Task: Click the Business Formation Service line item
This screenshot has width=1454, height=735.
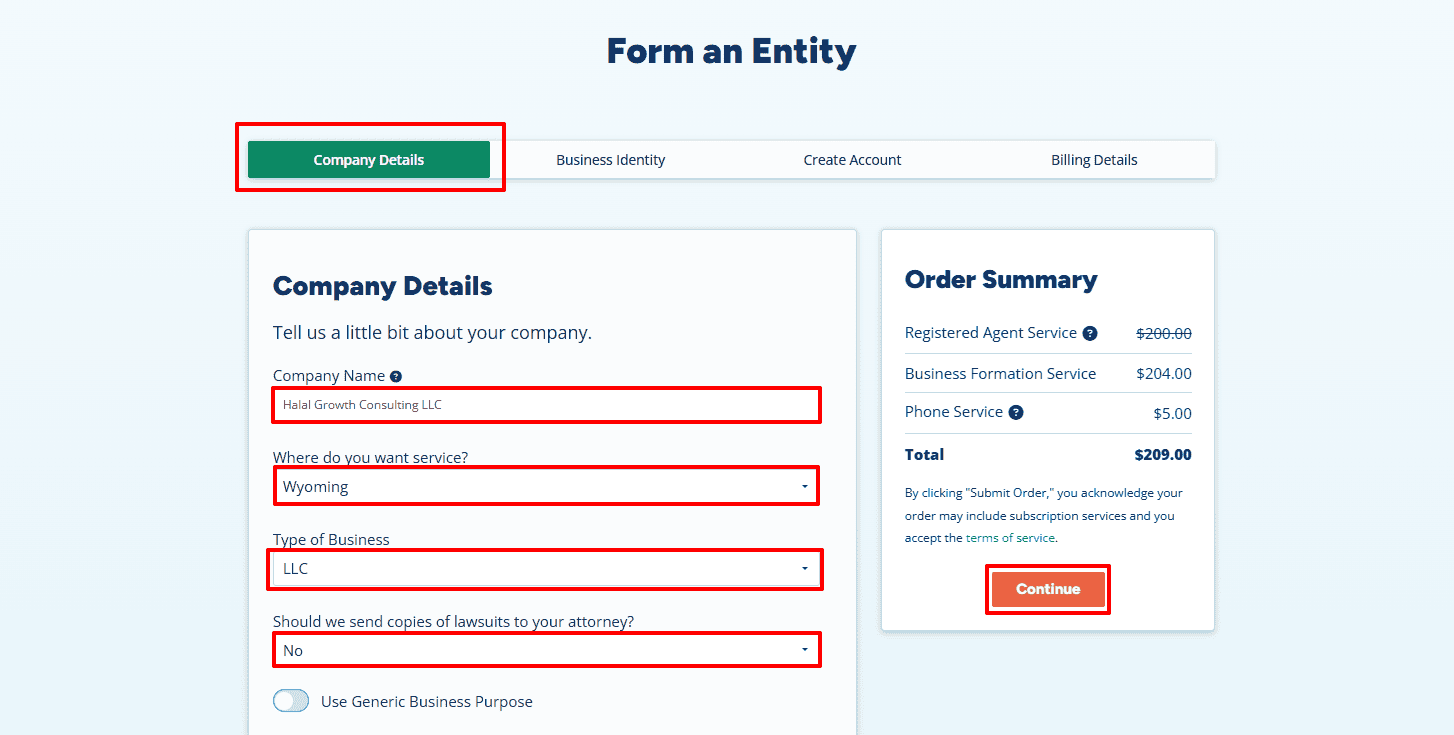Action: click(x=1000, y=374)
